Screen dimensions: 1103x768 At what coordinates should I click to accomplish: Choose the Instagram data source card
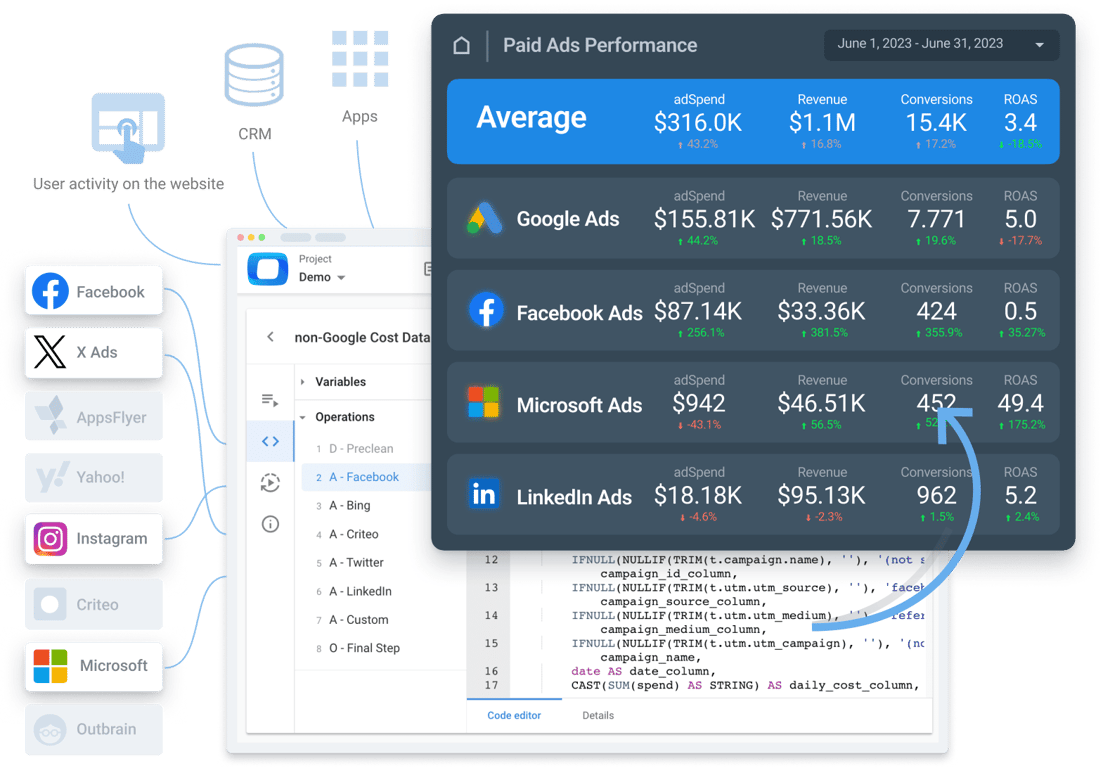coord(94,539)
